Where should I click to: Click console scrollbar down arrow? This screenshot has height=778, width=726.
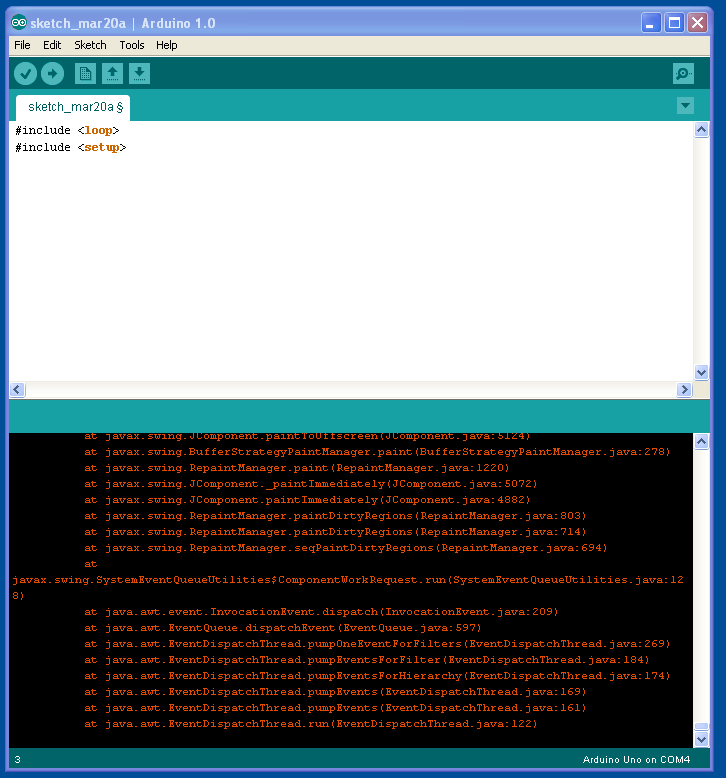(701, 739)
